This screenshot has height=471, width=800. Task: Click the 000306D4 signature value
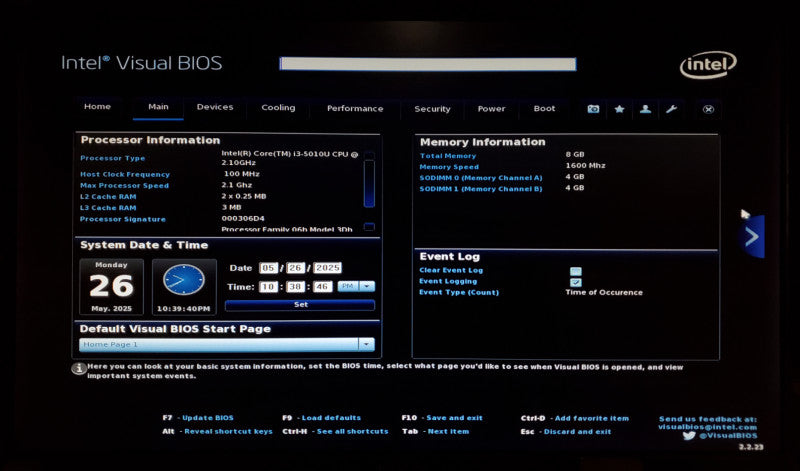[x=243, y=218]
